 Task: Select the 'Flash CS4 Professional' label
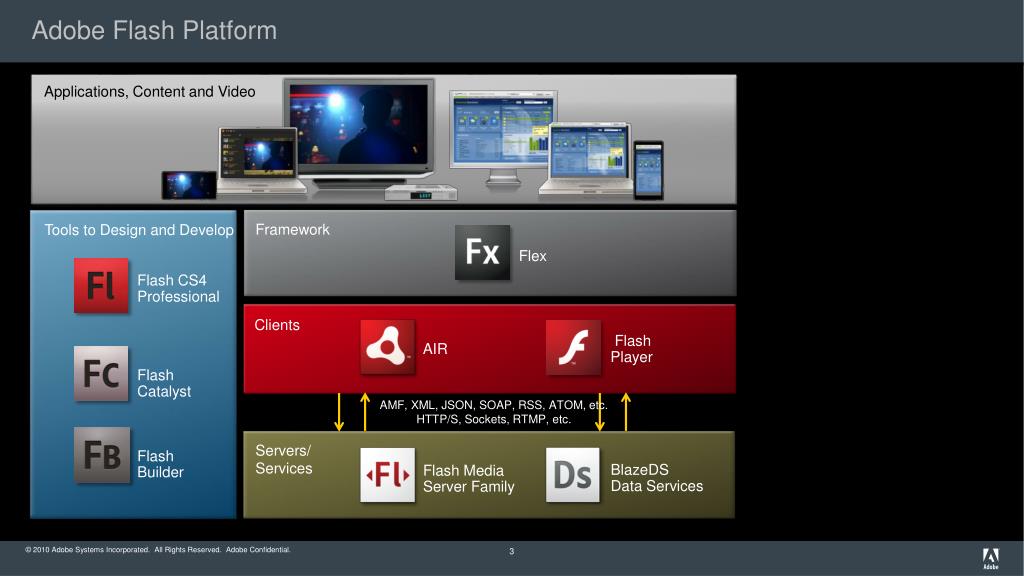click(x=178, y=288)
